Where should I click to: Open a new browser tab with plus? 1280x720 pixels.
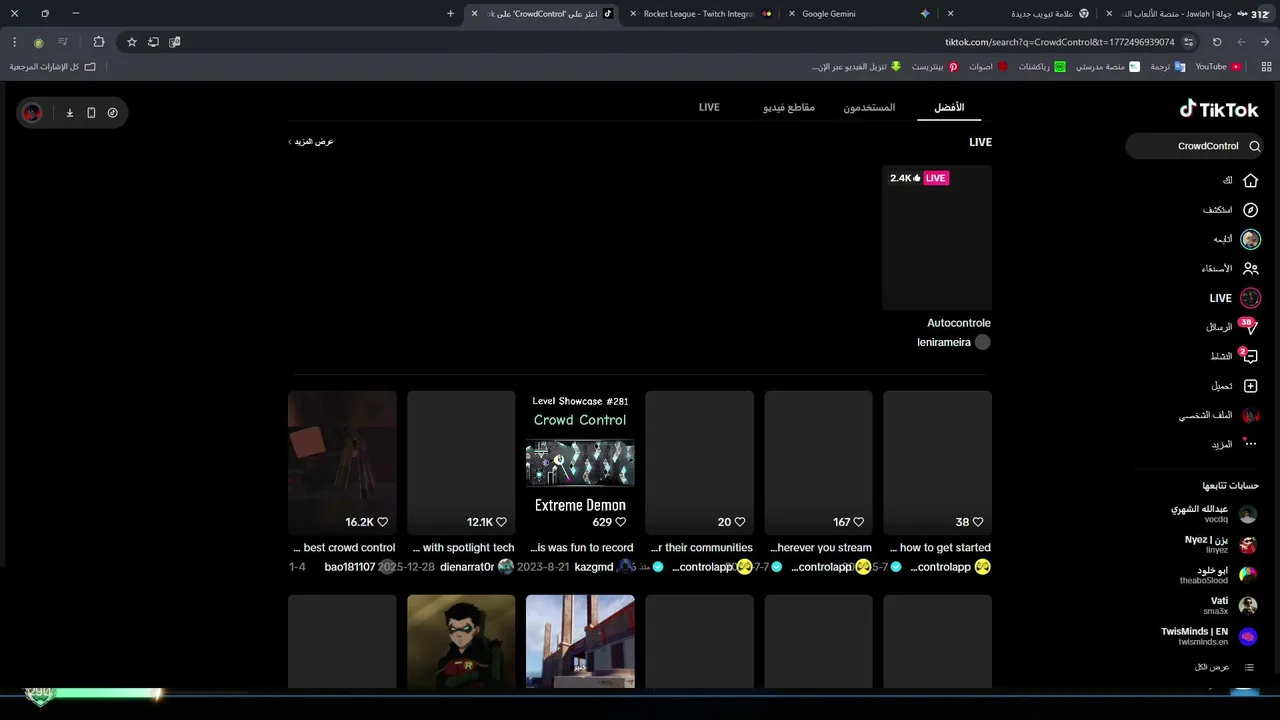point(450,14)
